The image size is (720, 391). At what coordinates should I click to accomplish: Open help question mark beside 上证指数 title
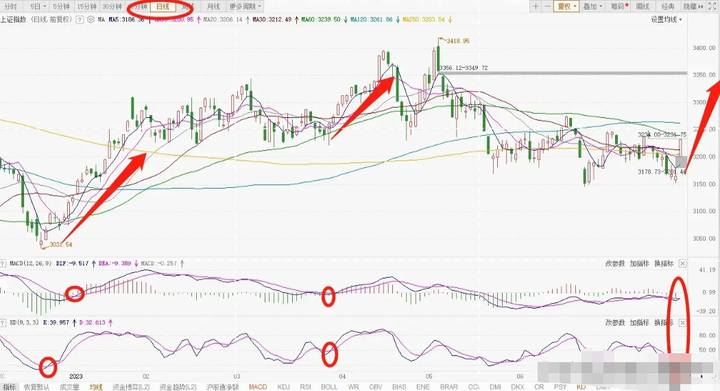coord(80,20)
